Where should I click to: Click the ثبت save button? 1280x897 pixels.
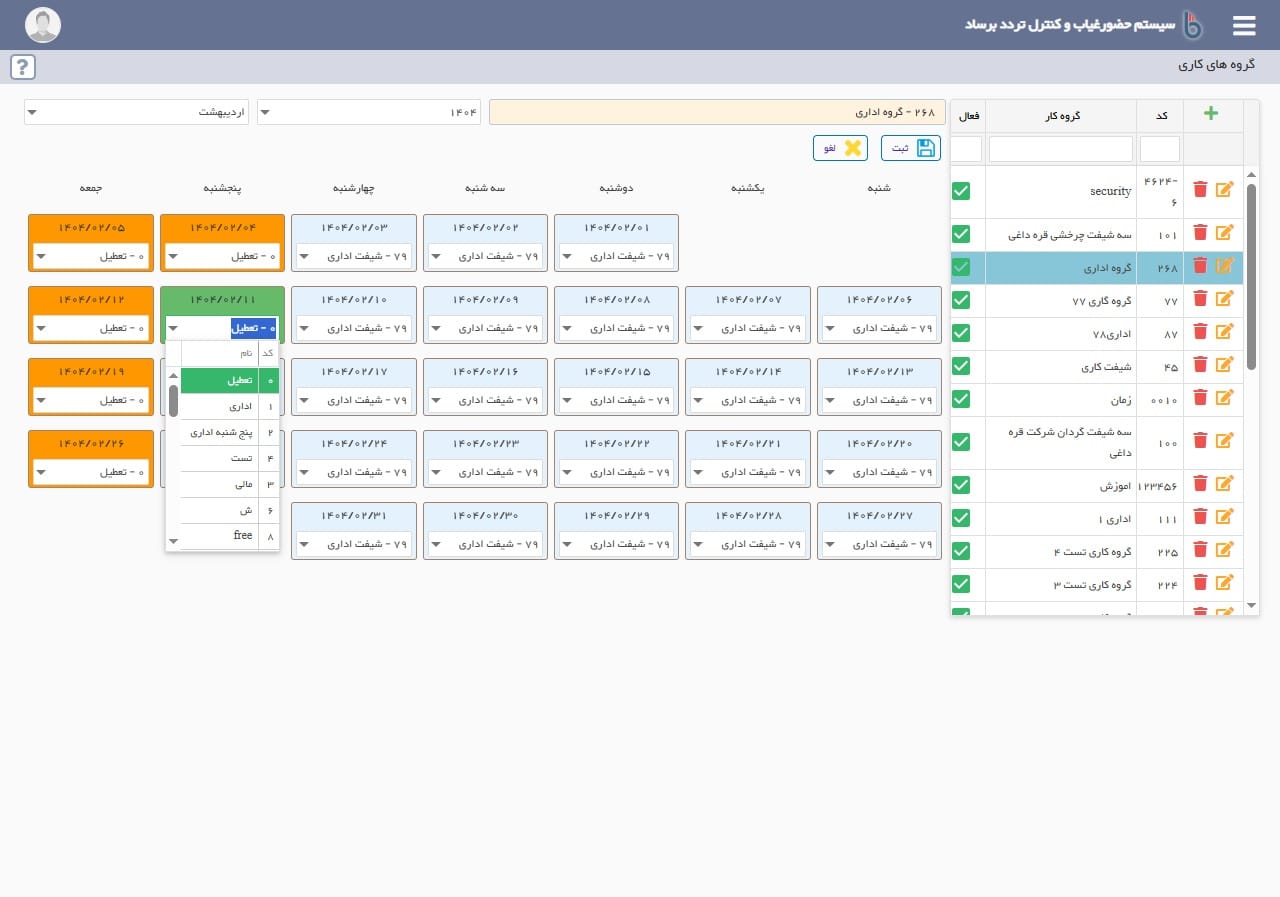pos(910,148)
